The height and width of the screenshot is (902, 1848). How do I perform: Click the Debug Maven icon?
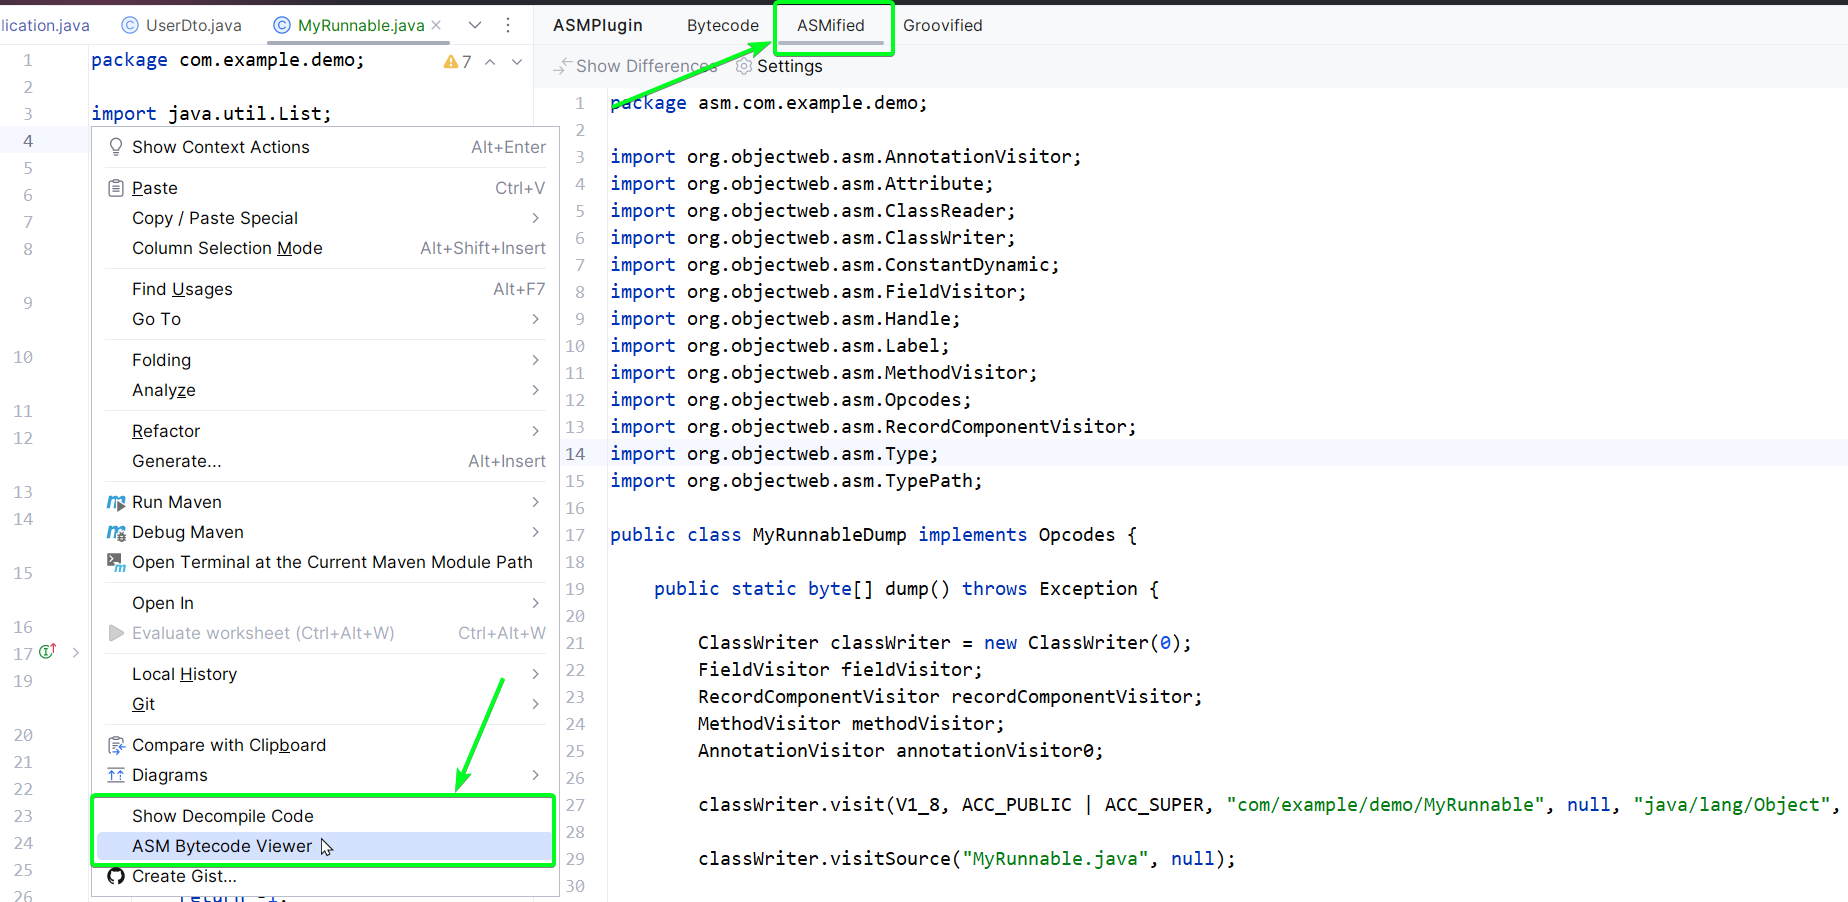pos(116,533)
